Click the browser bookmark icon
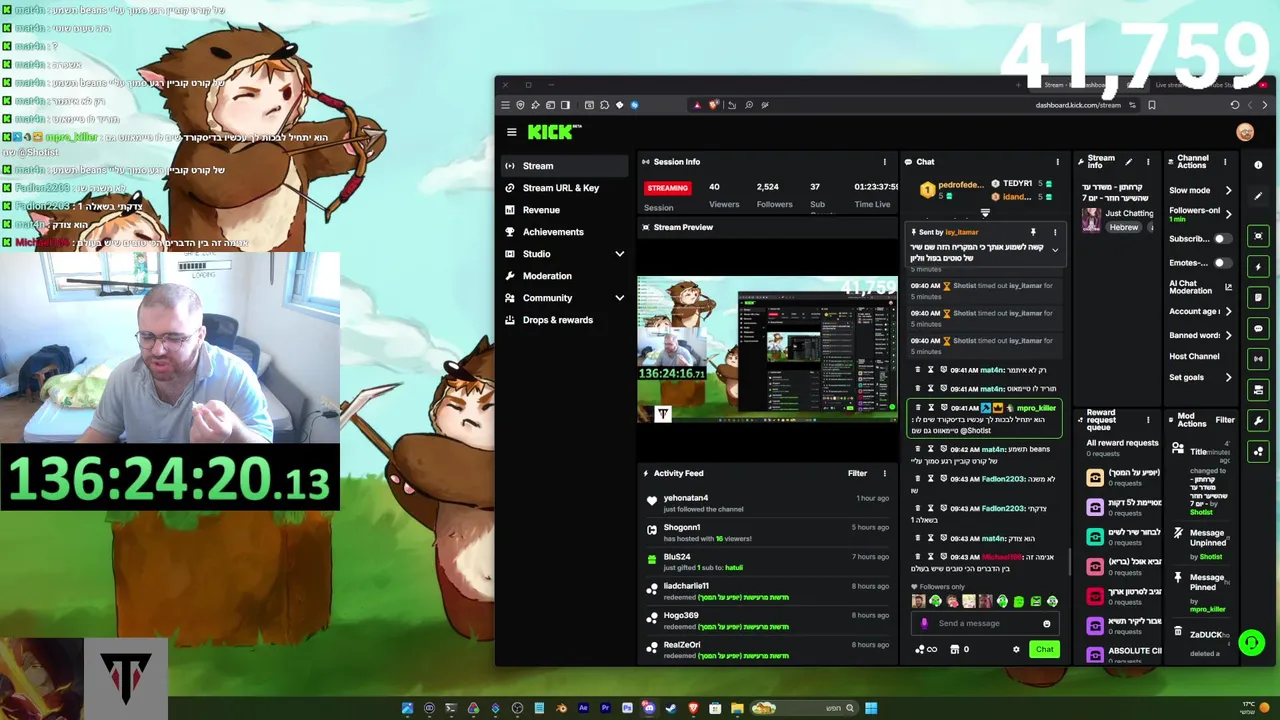1280x720 pixels. [1152, 105]
